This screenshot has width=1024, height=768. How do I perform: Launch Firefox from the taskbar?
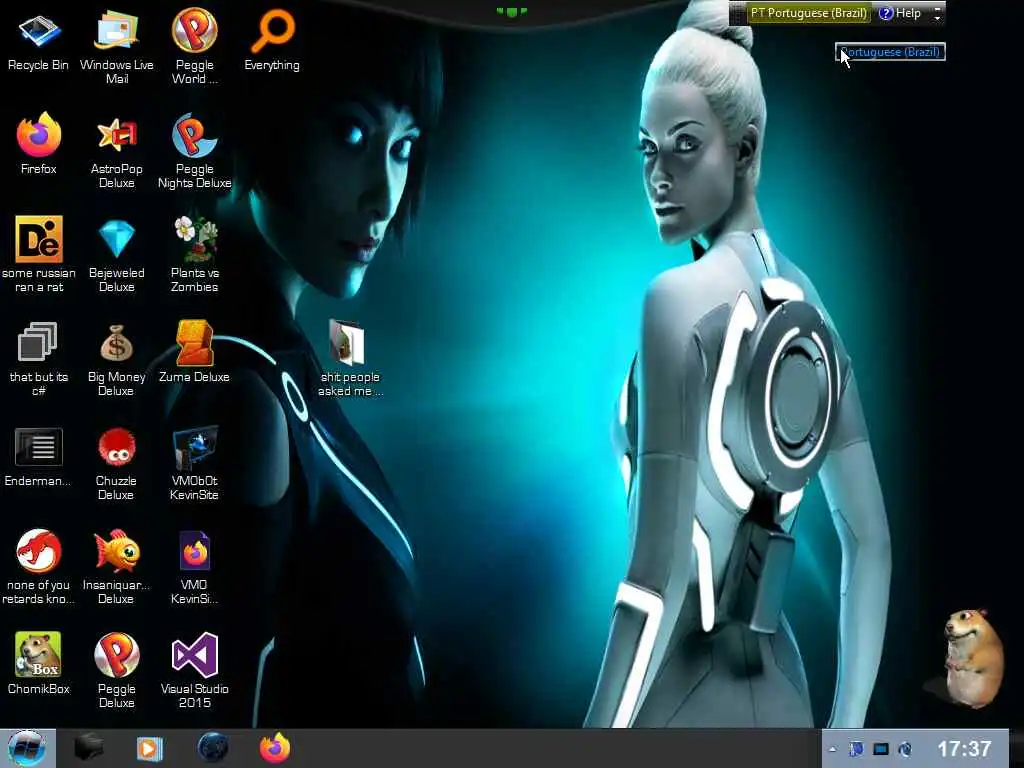pyautogui.click(x=275, y=748)
